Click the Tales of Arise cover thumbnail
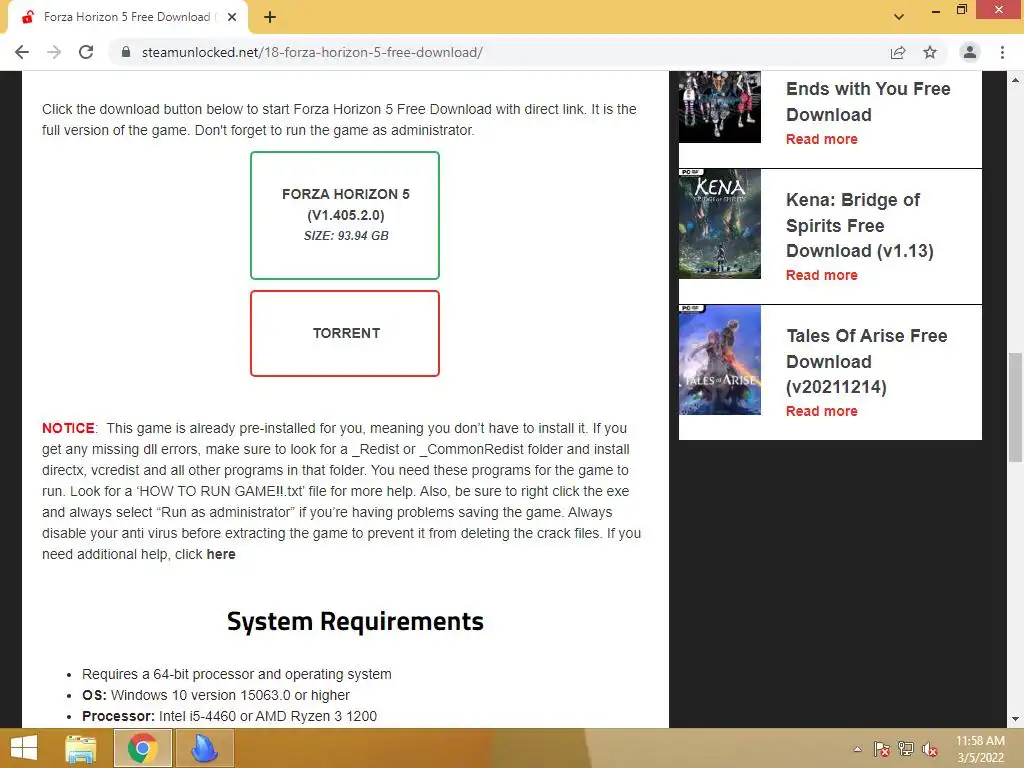The height and width of the screenshot is (768, 1024). click(720, 360)
